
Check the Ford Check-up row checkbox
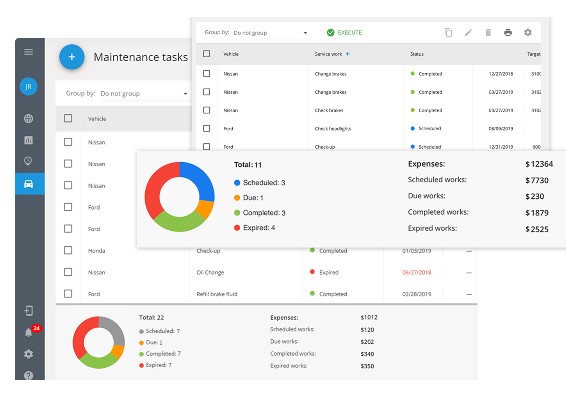(x=206, y=146)
